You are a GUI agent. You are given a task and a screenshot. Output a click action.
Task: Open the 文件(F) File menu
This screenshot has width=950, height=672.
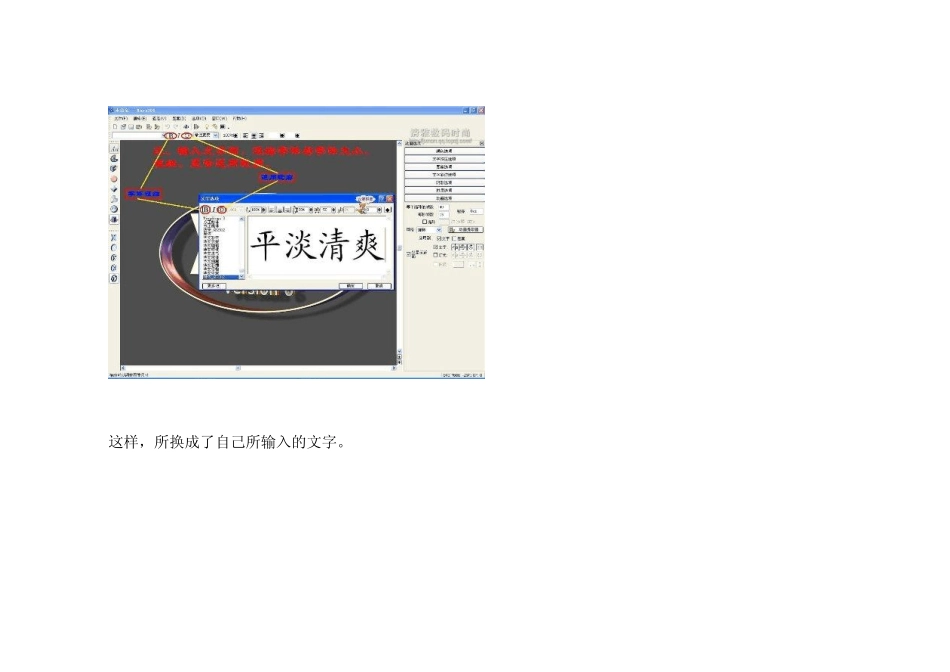pos(121,118)
